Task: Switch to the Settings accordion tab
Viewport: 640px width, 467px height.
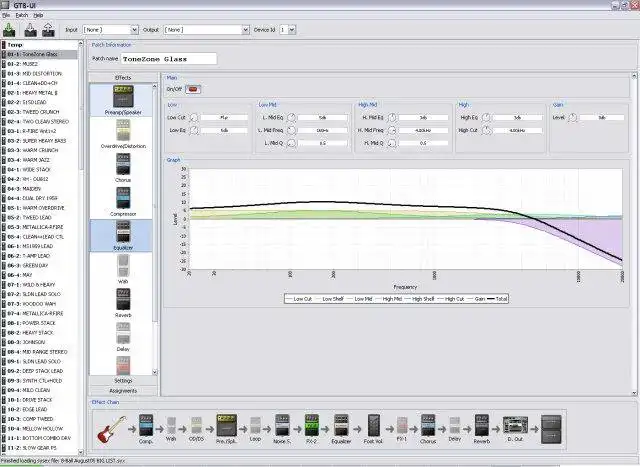Action: (123, 380)
